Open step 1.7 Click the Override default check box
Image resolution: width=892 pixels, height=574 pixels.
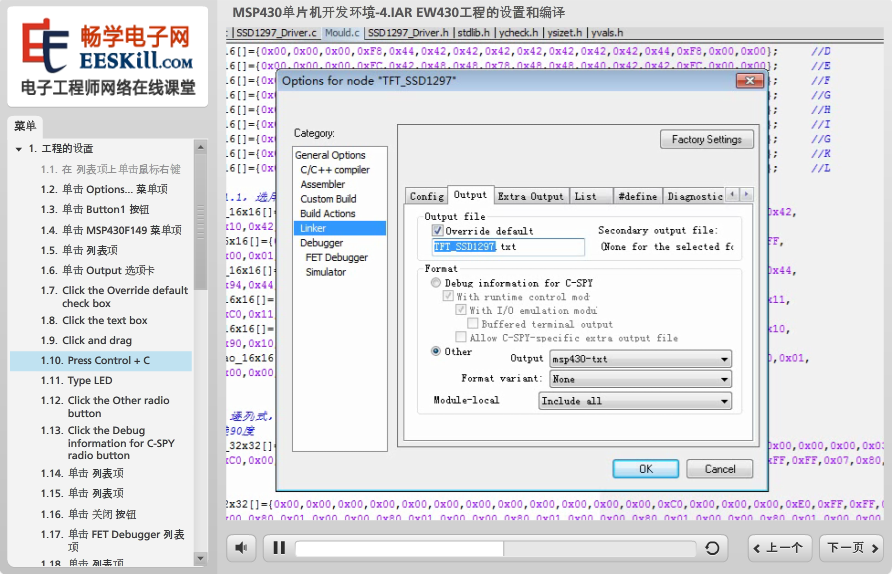[x=114, y=296]
